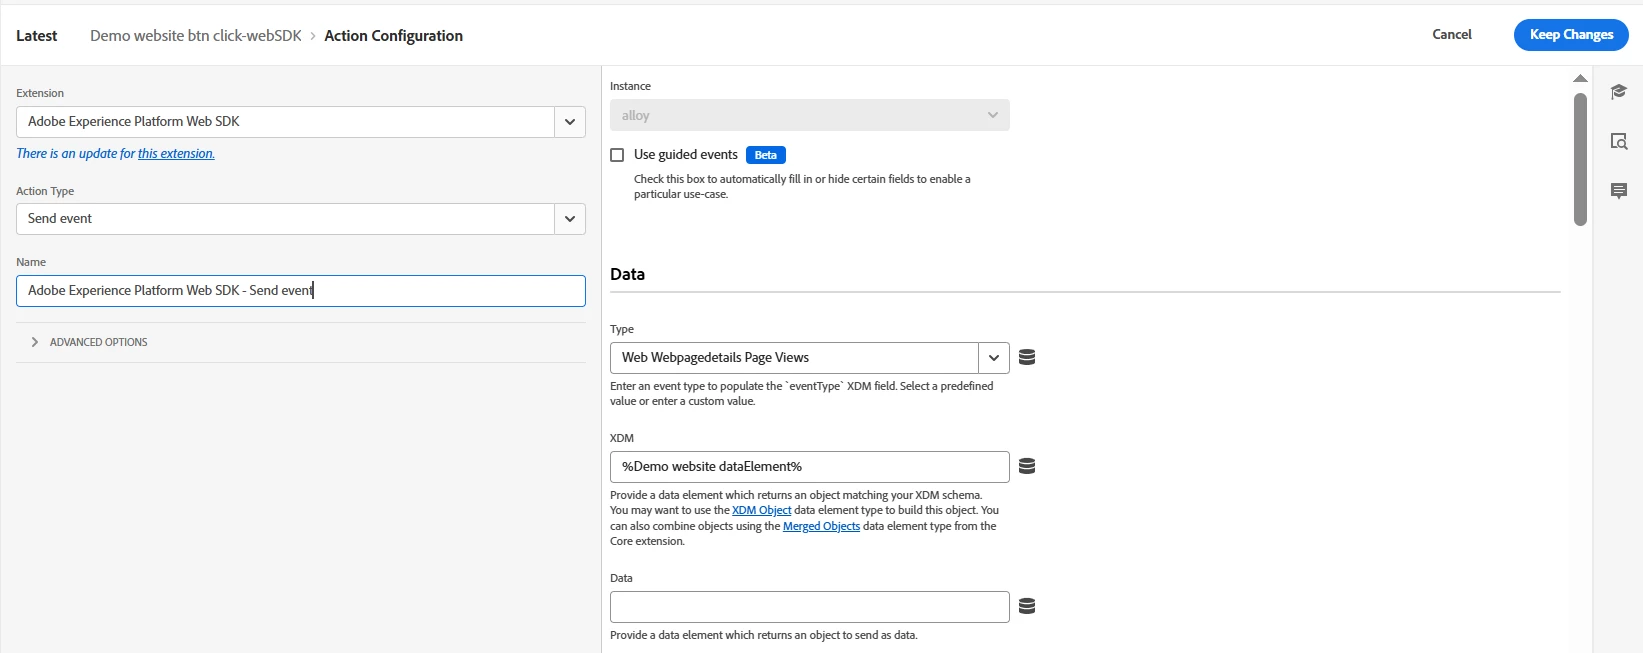Open the Type combo box arrow
The image size is (1643, 653).
tap(994, 358)
